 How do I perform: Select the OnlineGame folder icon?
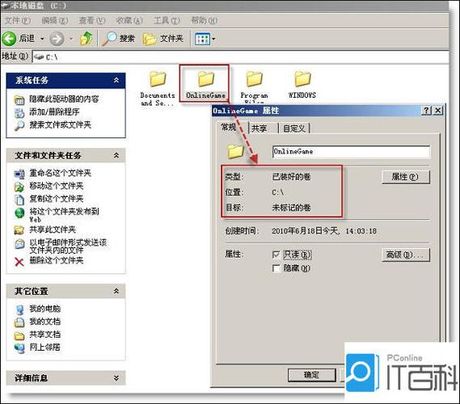(206, 79)
